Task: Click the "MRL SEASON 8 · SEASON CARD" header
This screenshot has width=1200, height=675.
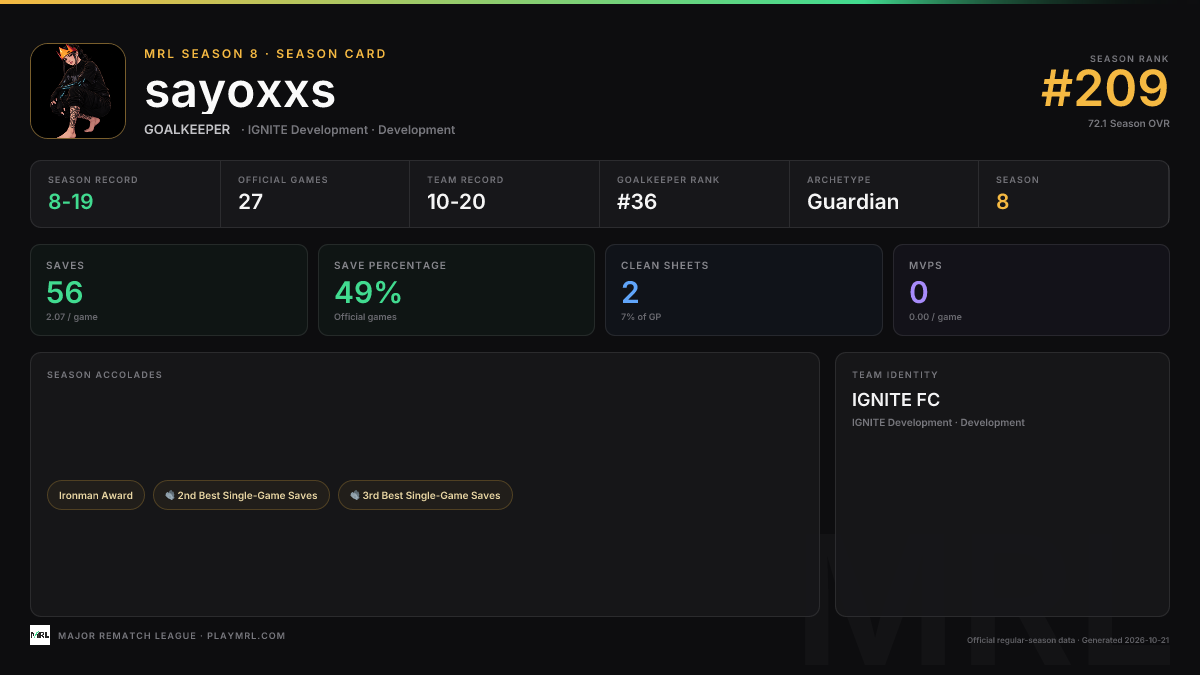Action: (265, 54)
